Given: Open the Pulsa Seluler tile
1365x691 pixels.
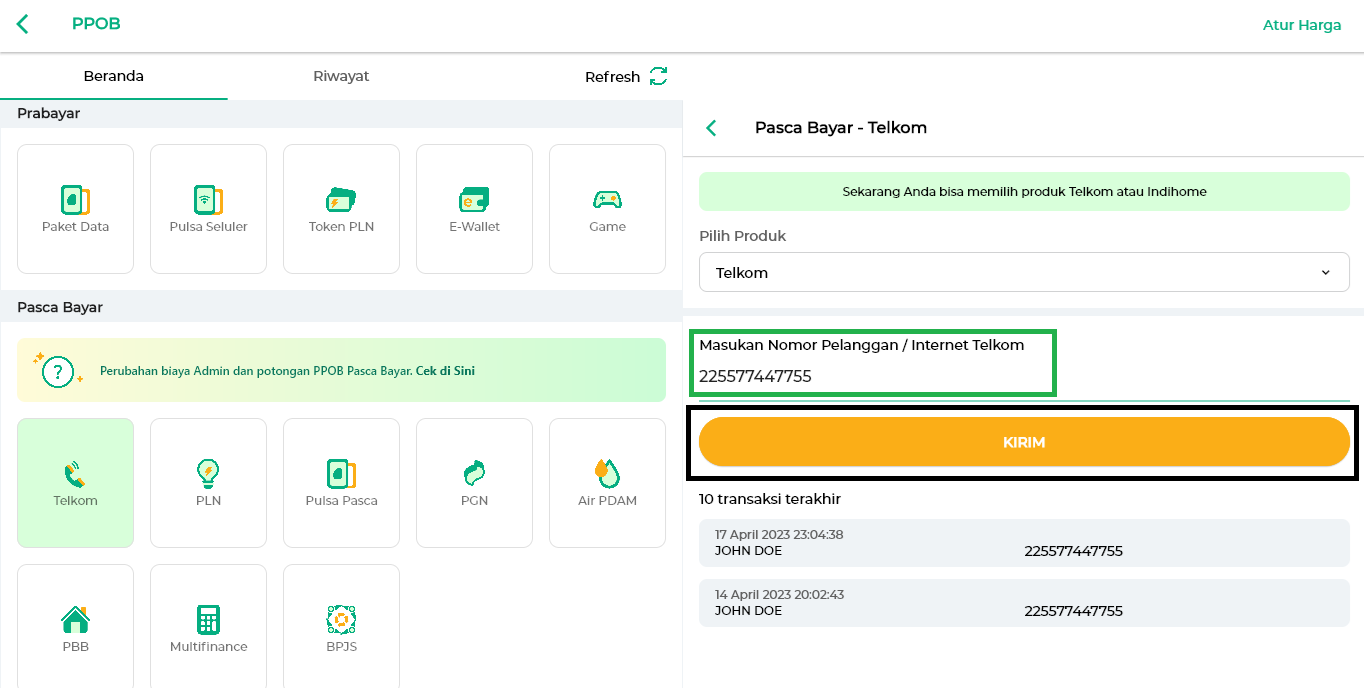Looking at the screenshot, I should coord(208,209).
